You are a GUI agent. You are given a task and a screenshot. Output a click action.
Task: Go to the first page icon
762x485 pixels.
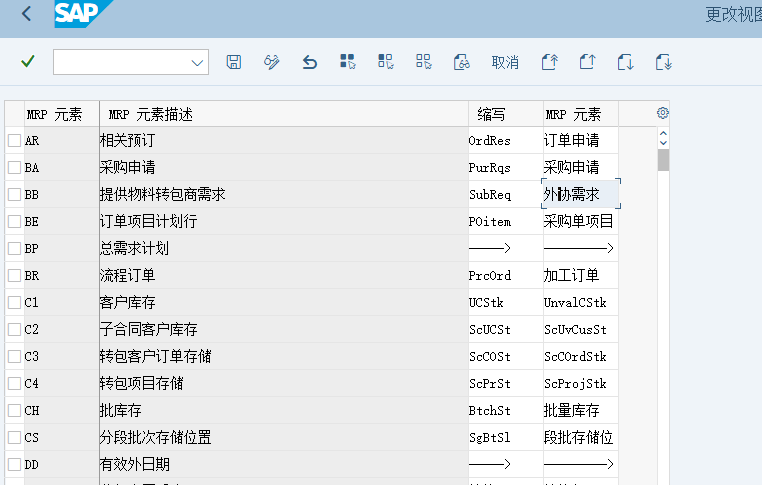click(x=549, y=62)
